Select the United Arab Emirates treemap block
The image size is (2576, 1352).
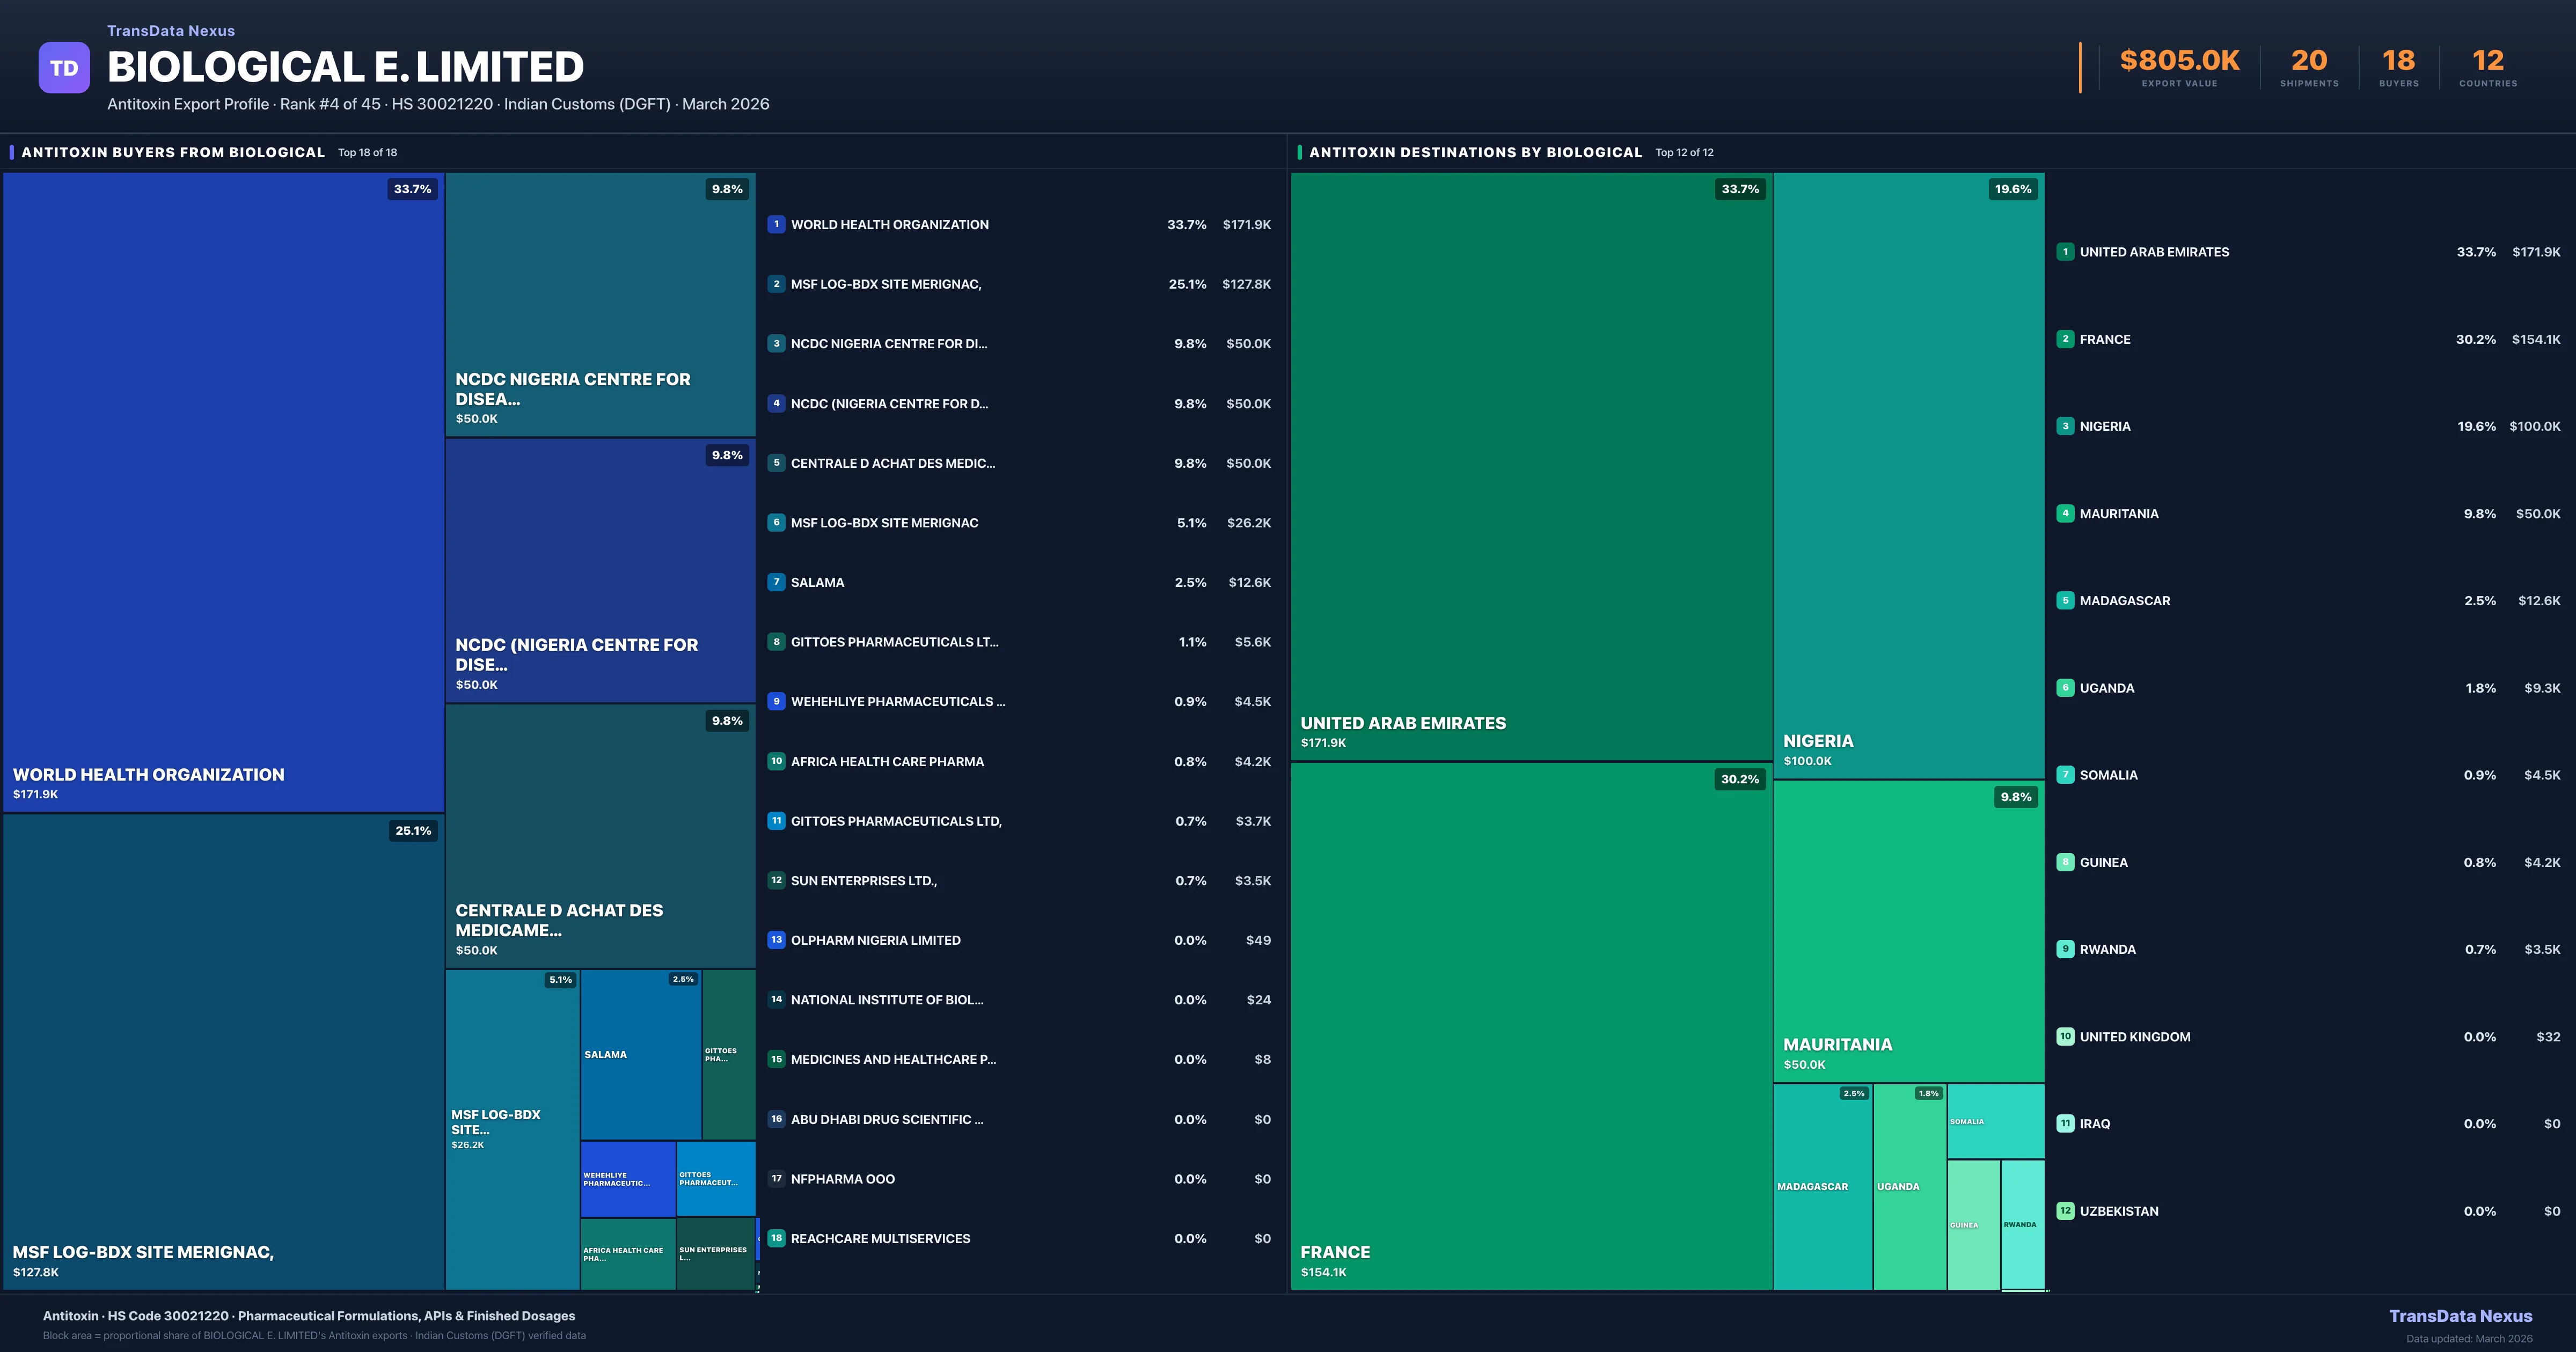pos(1530,465)
